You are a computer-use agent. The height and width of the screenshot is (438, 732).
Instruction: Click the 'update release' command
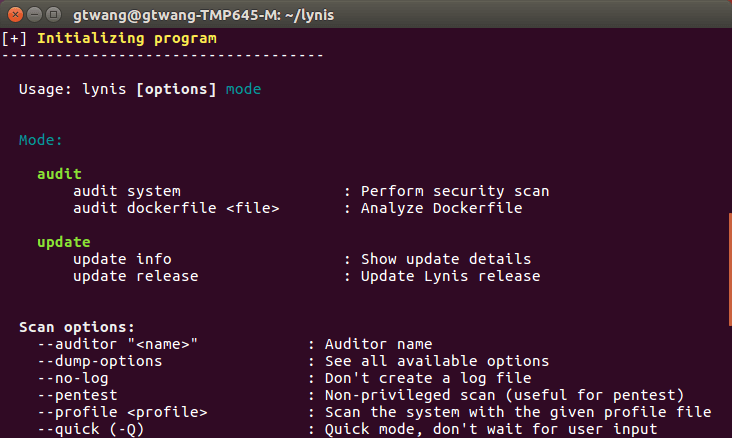point(136,276)
